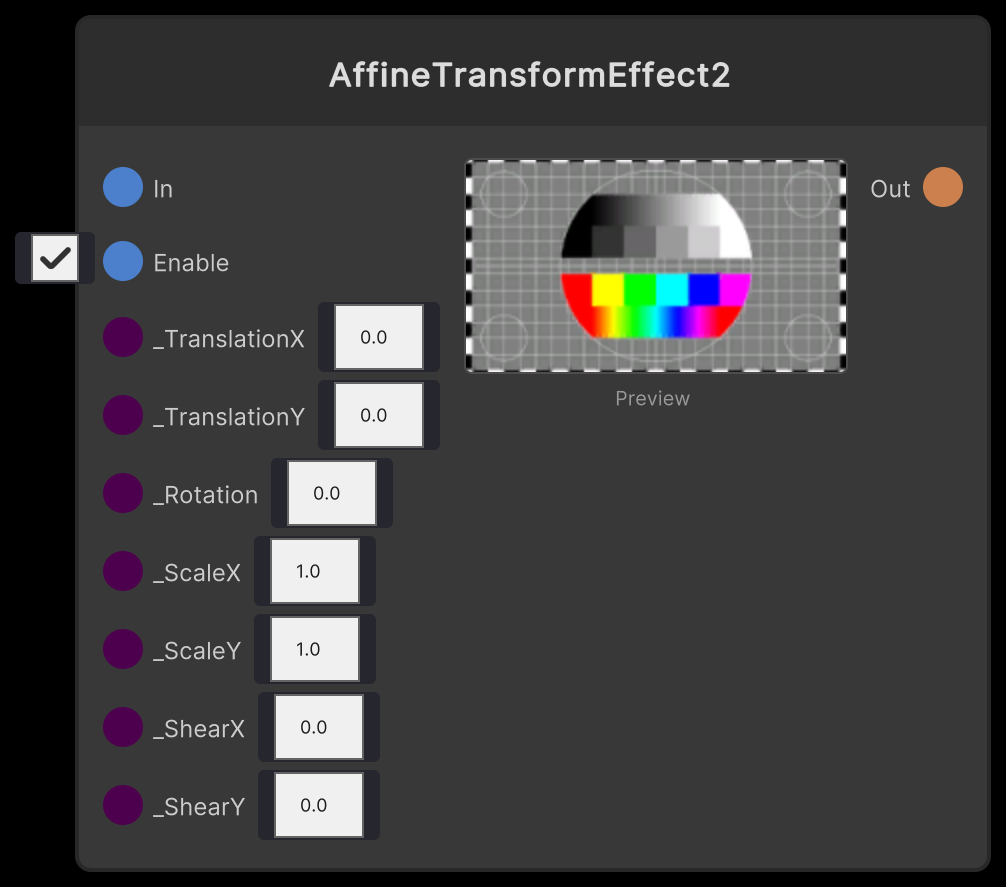The image size is (1006, 887).
Task: Click the Preview image thumbnail
Action: (x=656, y=265)
